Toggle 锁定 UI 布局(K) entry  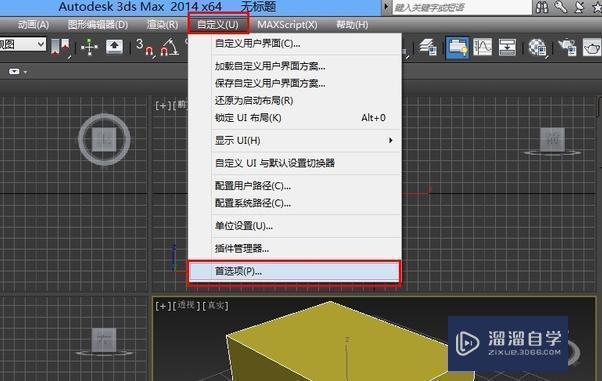tap(295, 118)
